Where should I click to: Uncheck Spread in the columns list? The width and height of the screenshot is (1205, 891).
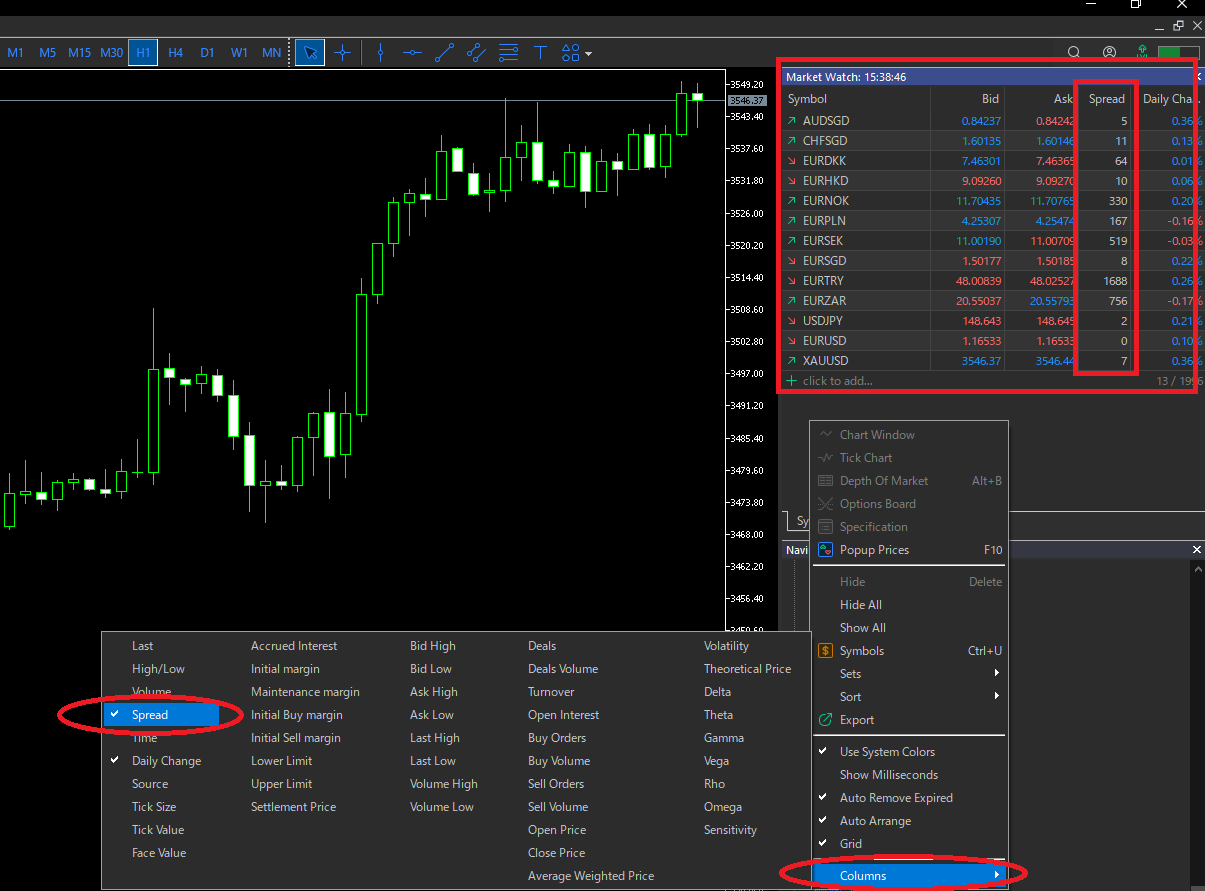(150, 715)
